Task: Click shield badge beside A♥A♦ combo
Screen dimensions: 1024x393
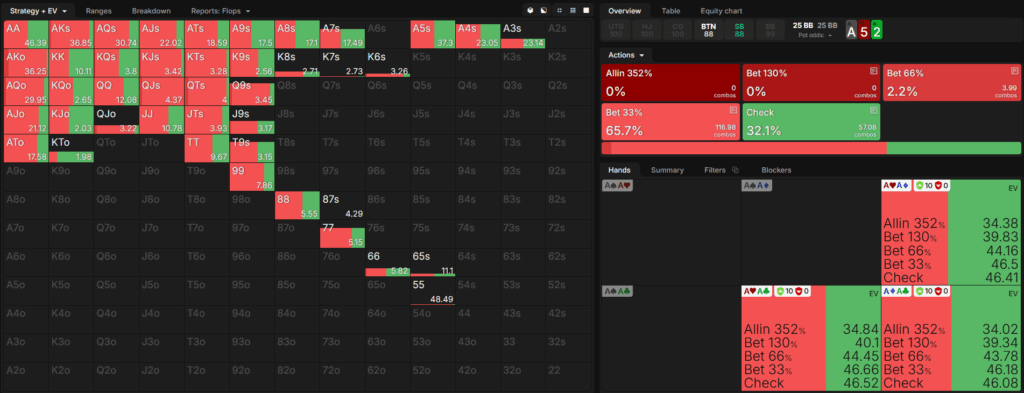Action: (x=932, y=186)
